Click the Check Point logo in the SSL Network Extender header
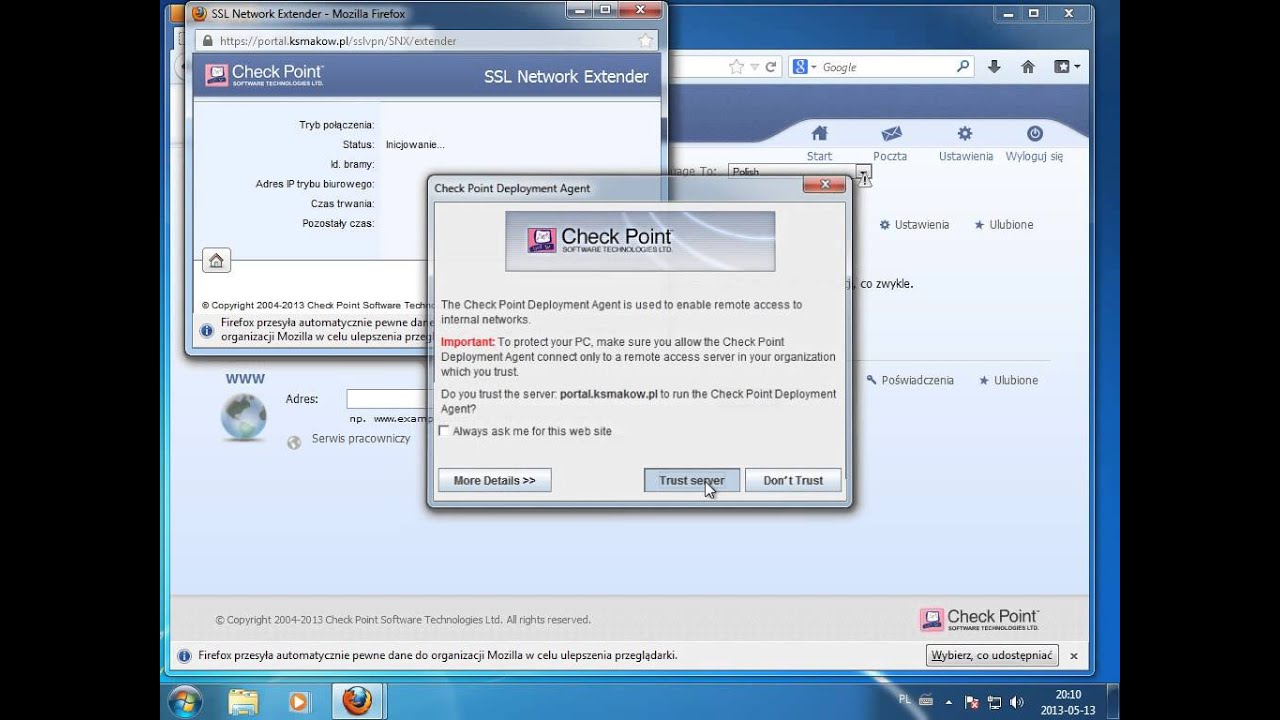Screen dimensions: 1280x720 (x=264, y=75)
